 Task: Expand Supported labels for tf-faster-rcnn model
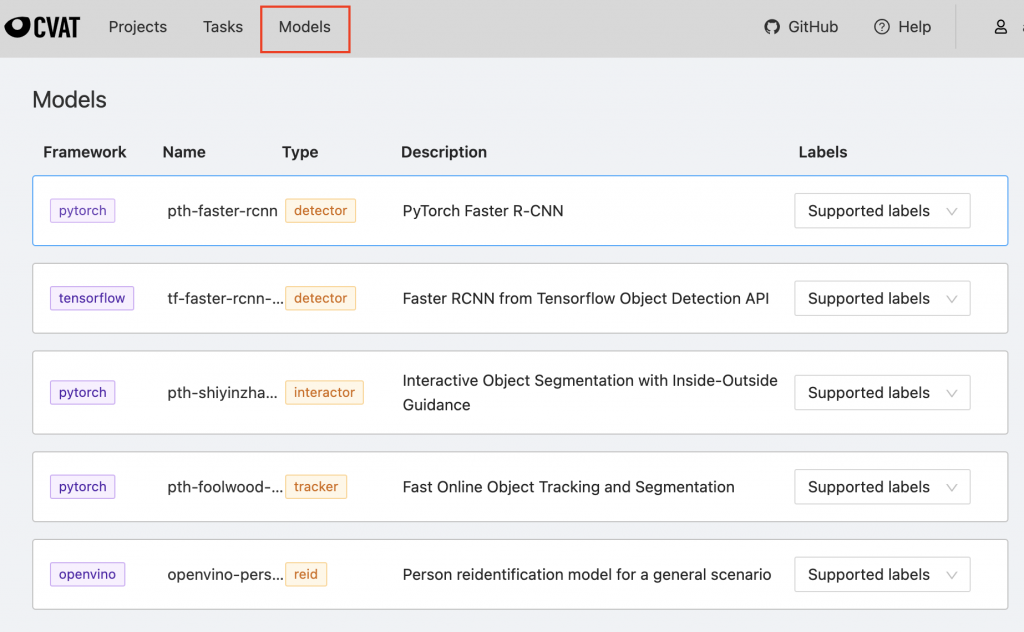881,298
